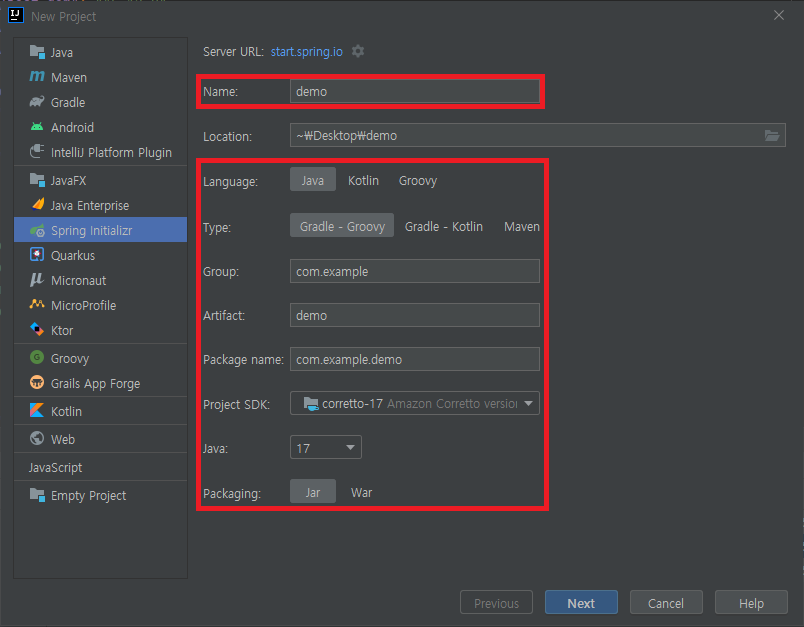The image size is (804, 627).
Task: Click the Android robot icon
Action: tap(37, 127)
